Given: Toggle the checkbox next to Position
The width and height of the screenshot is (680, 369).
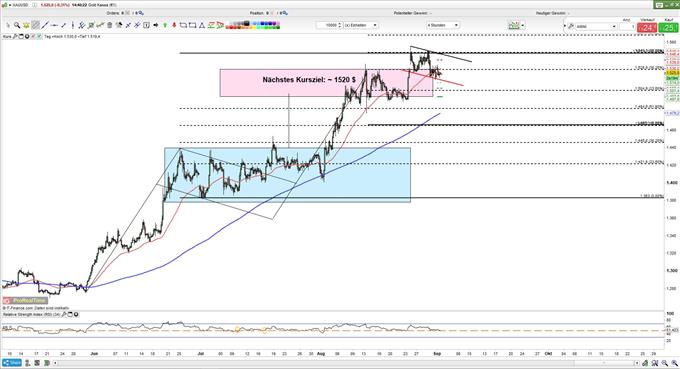Looking at the screenshot, I should (272, 13).
